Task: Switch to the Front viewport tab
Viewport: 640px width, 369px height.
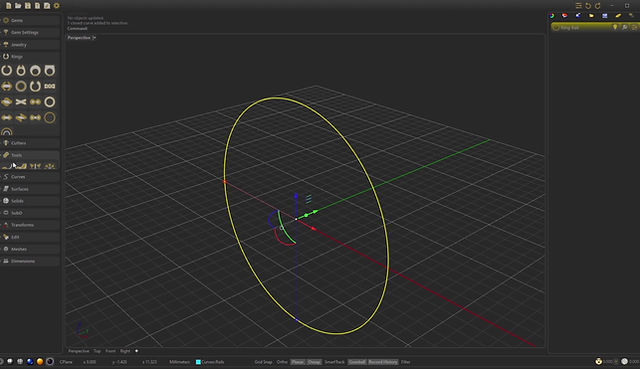Action: (x=111, y=351)
